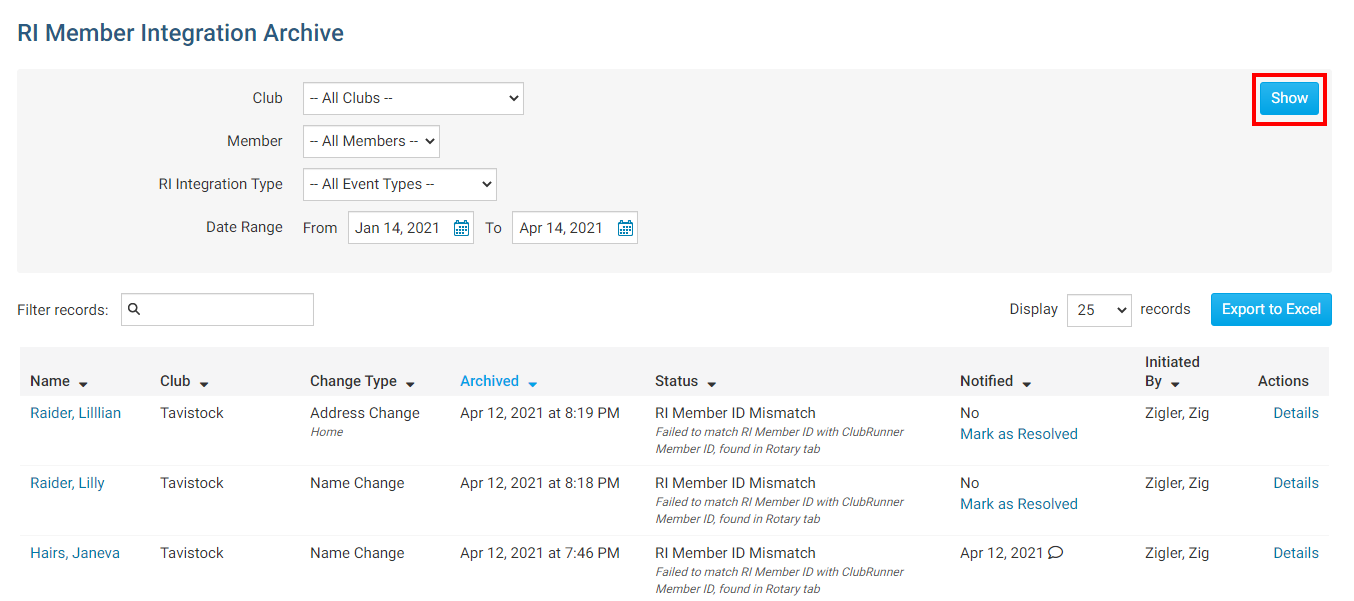The image size is (1354, 601).
Task: Toggle the Archived column sort arrow
Action: tap(532, 384)
